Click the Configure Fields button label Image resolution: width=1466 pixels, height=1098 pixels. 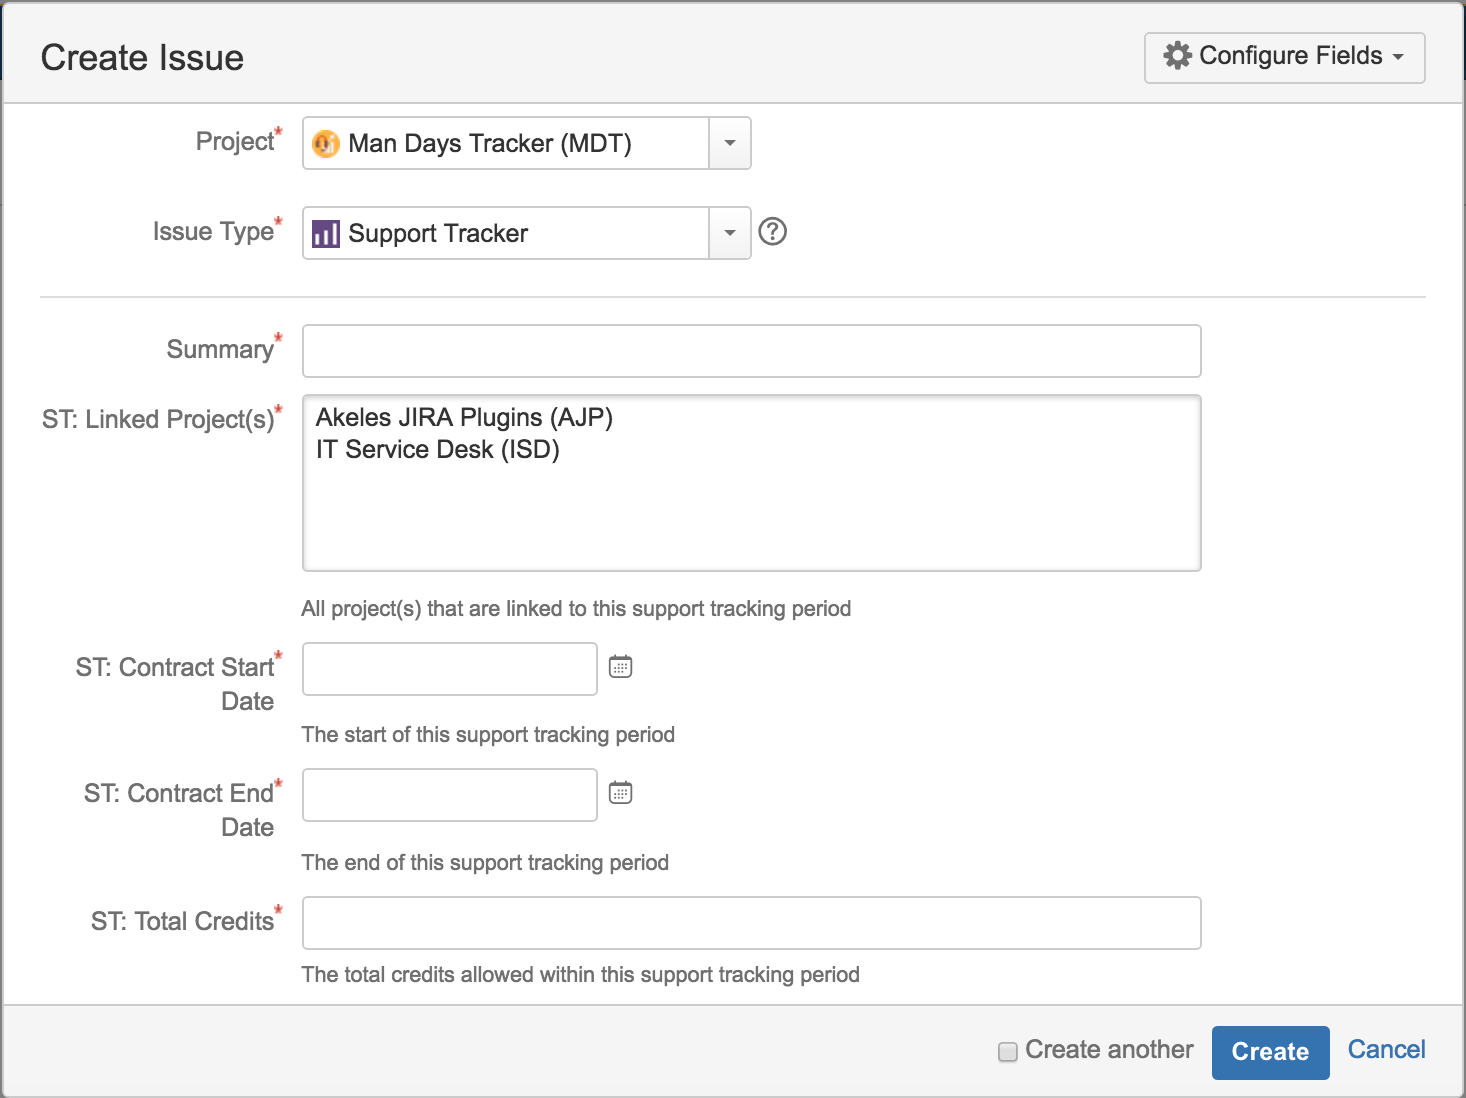click(x=1290, y=56)
